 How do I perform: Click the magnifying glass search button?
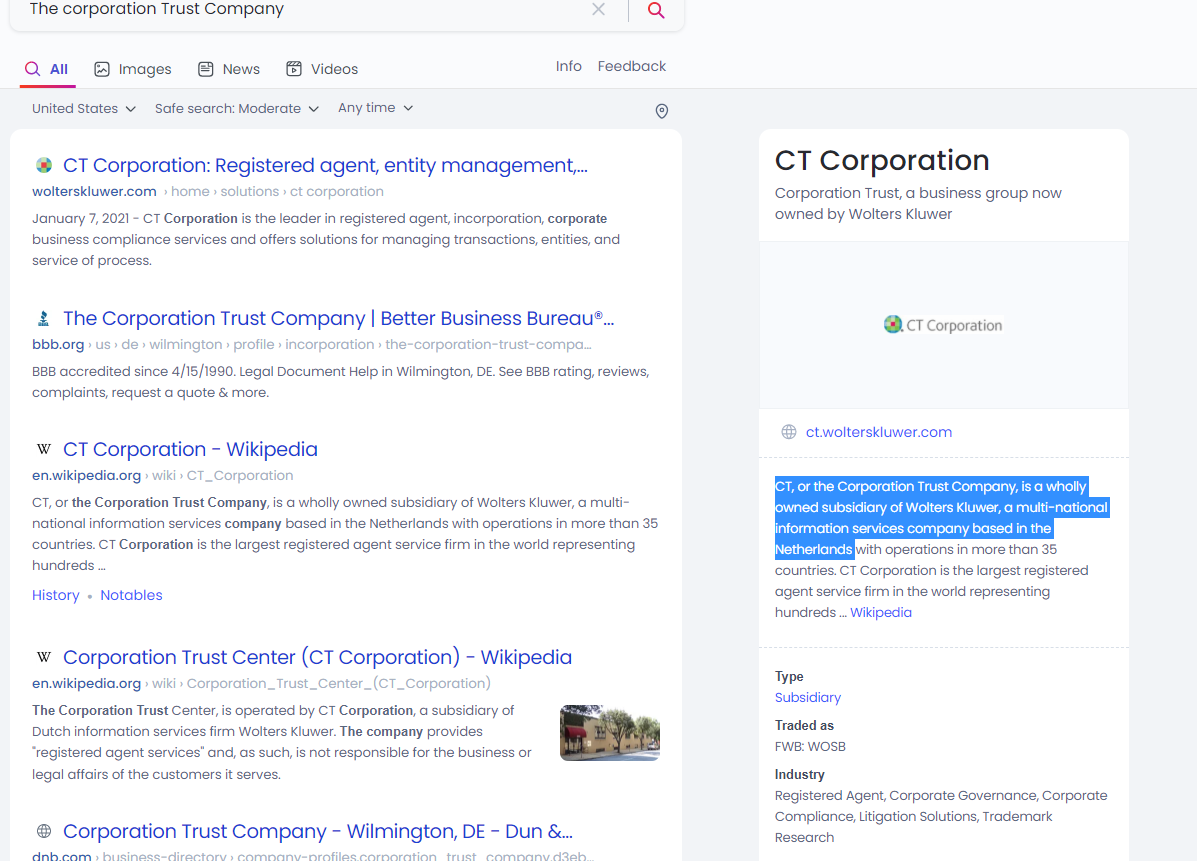656,10
